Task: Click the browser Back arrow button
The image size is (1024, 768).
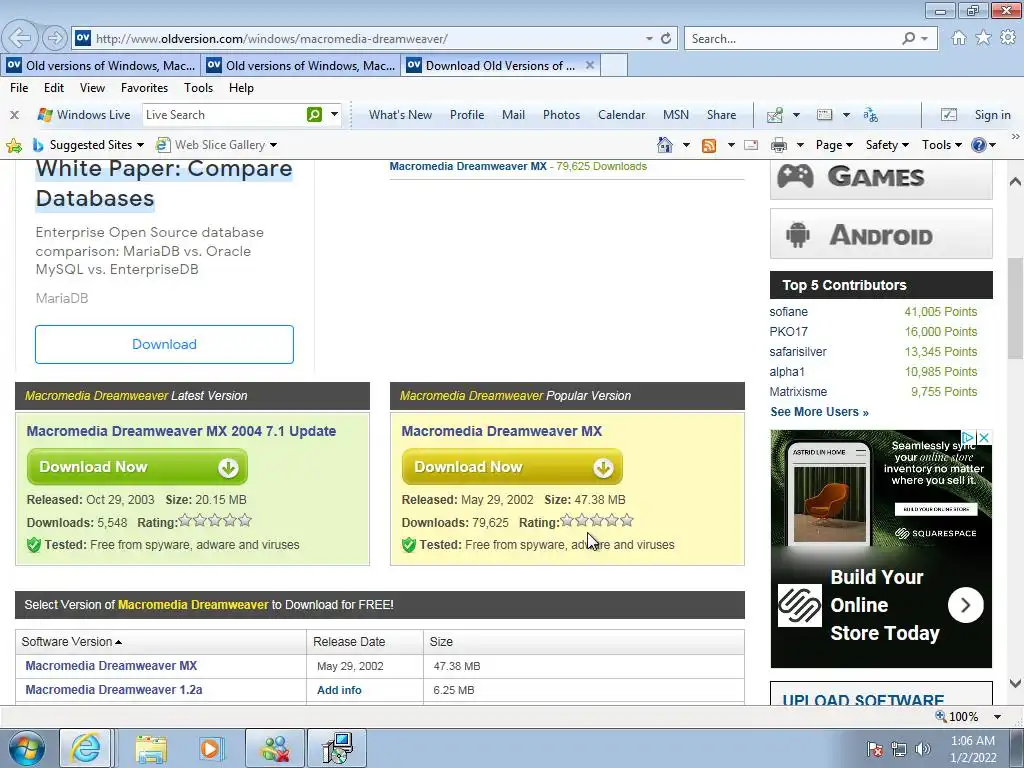Action: 20,38
